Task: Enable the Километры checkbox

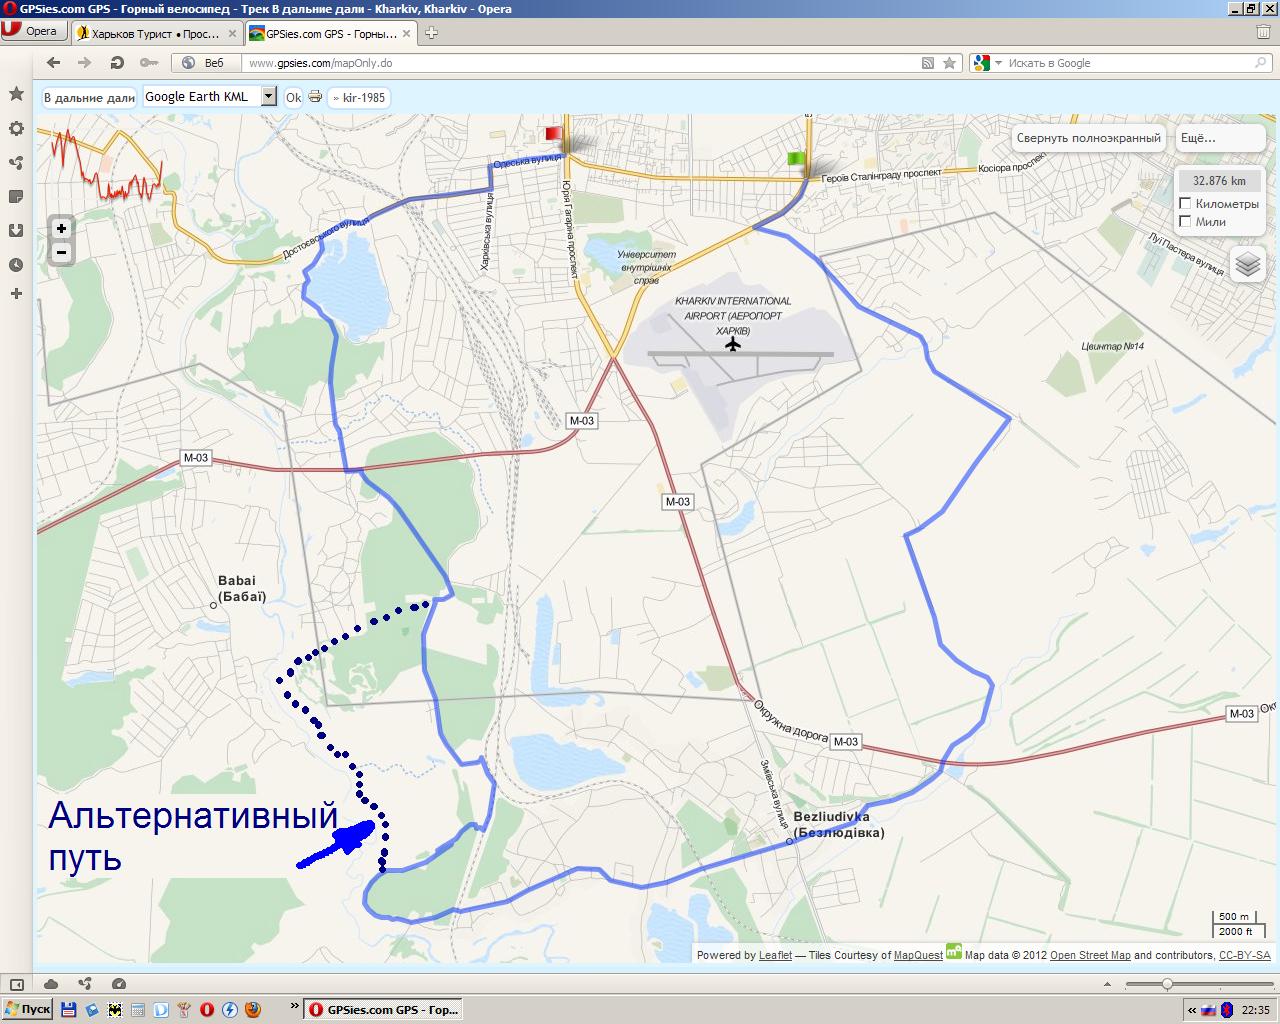Action: [x=1186, y=204]
